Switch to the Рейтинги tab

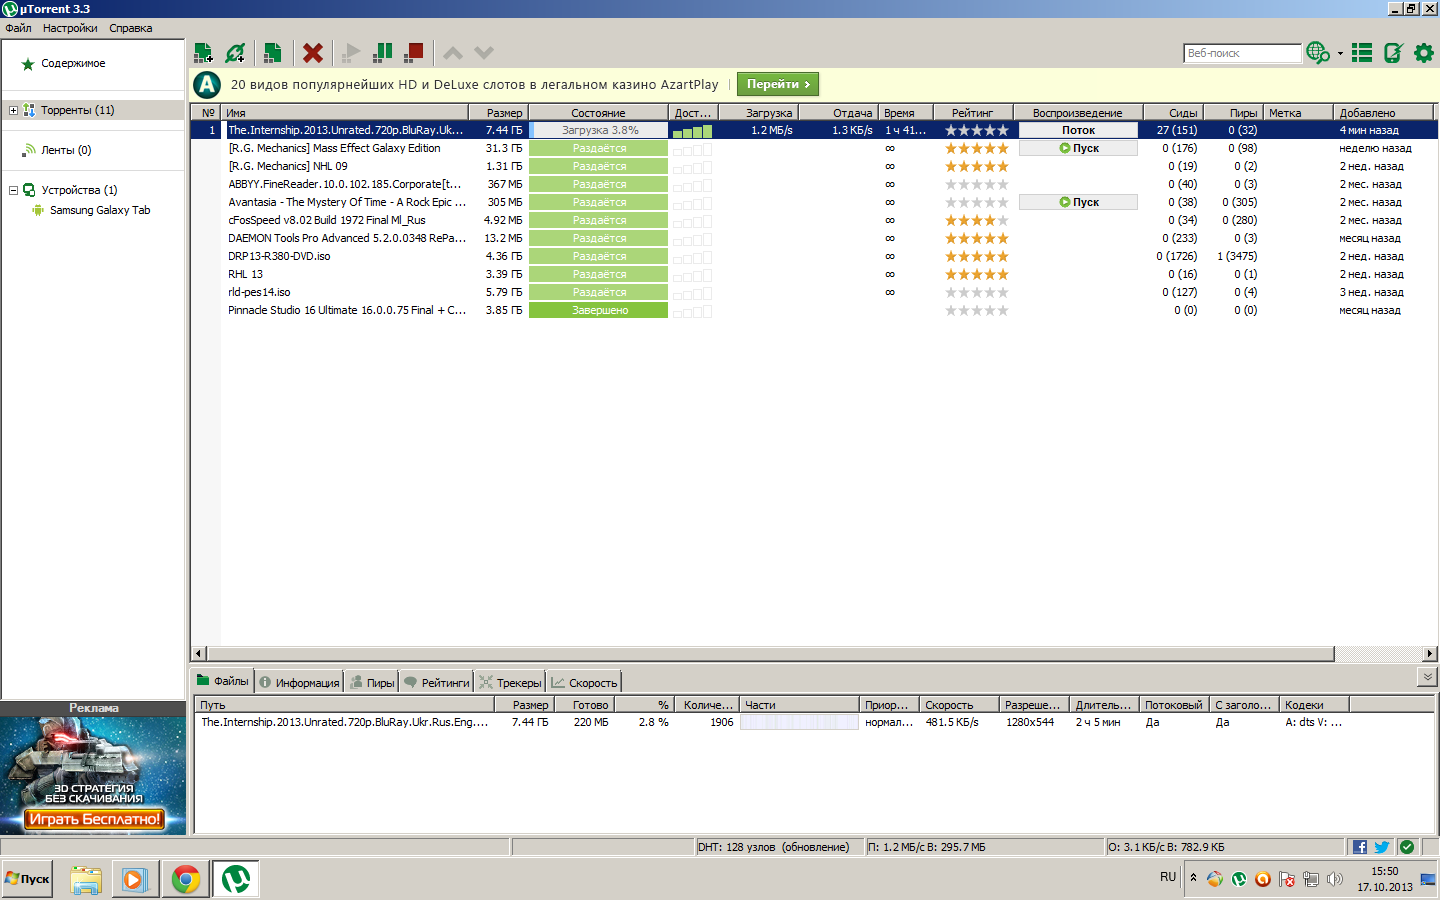coord(436,682)
